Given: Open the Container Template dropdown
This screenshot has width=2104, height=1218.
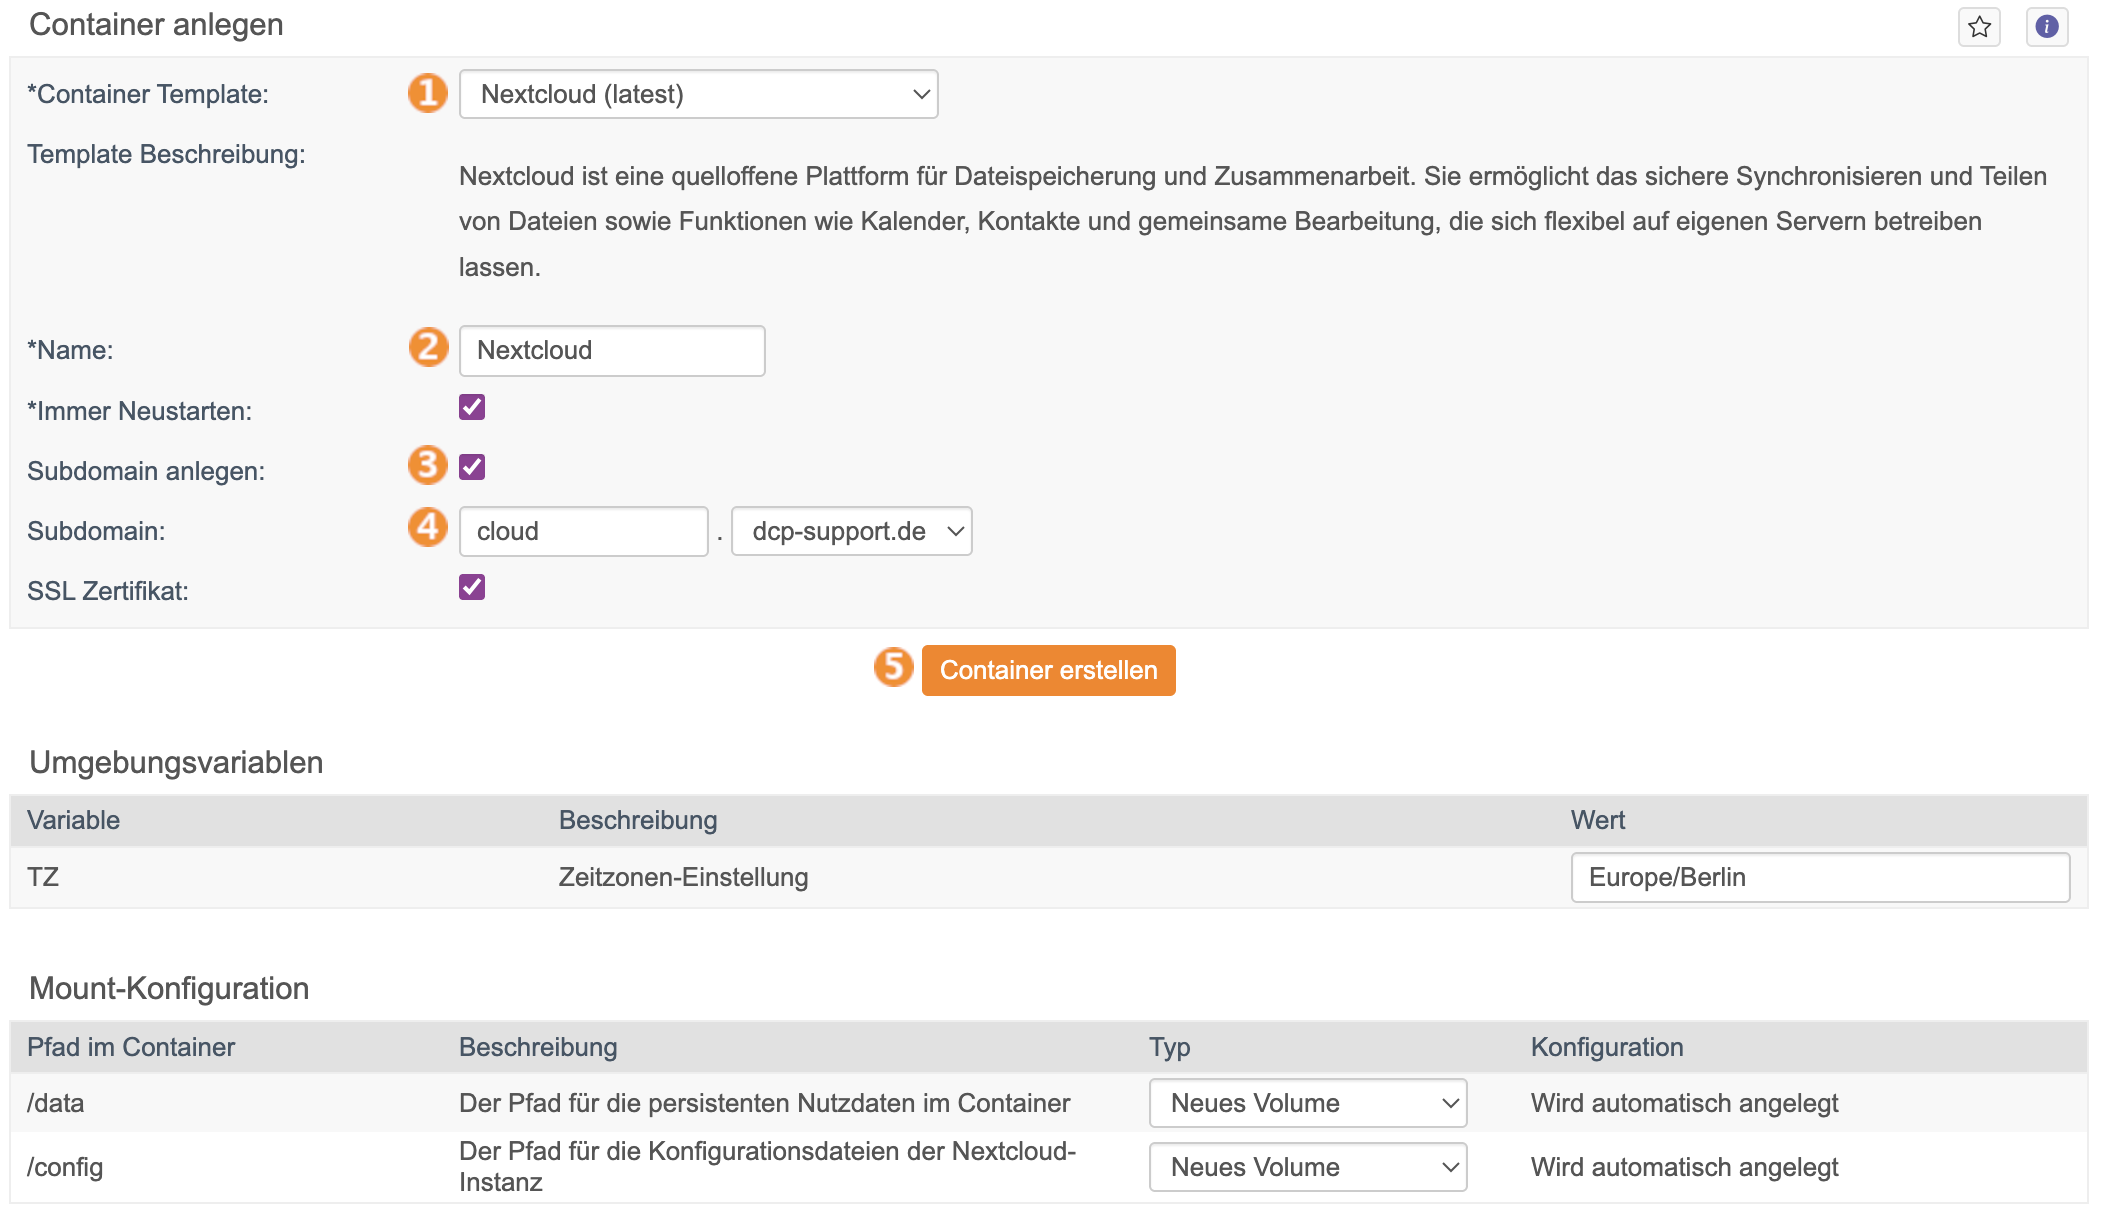Looking at the screenshot, I should point(698,94).
